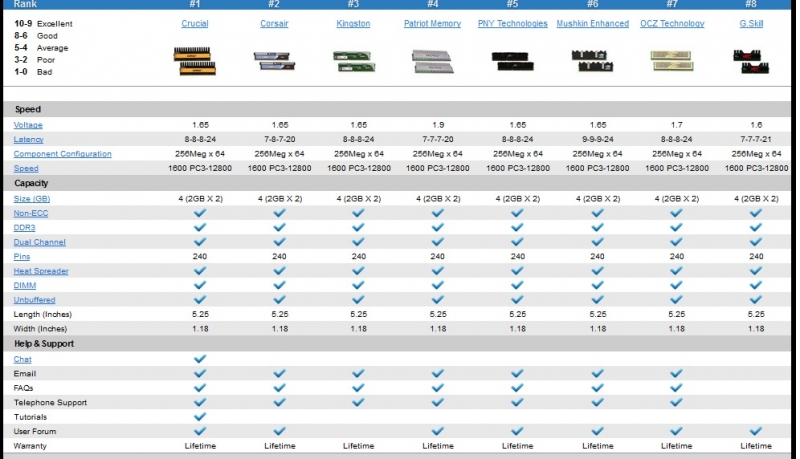Click the Crucial memory product image
The width and height of the screenshot is (800, 459).
[198, 61]
